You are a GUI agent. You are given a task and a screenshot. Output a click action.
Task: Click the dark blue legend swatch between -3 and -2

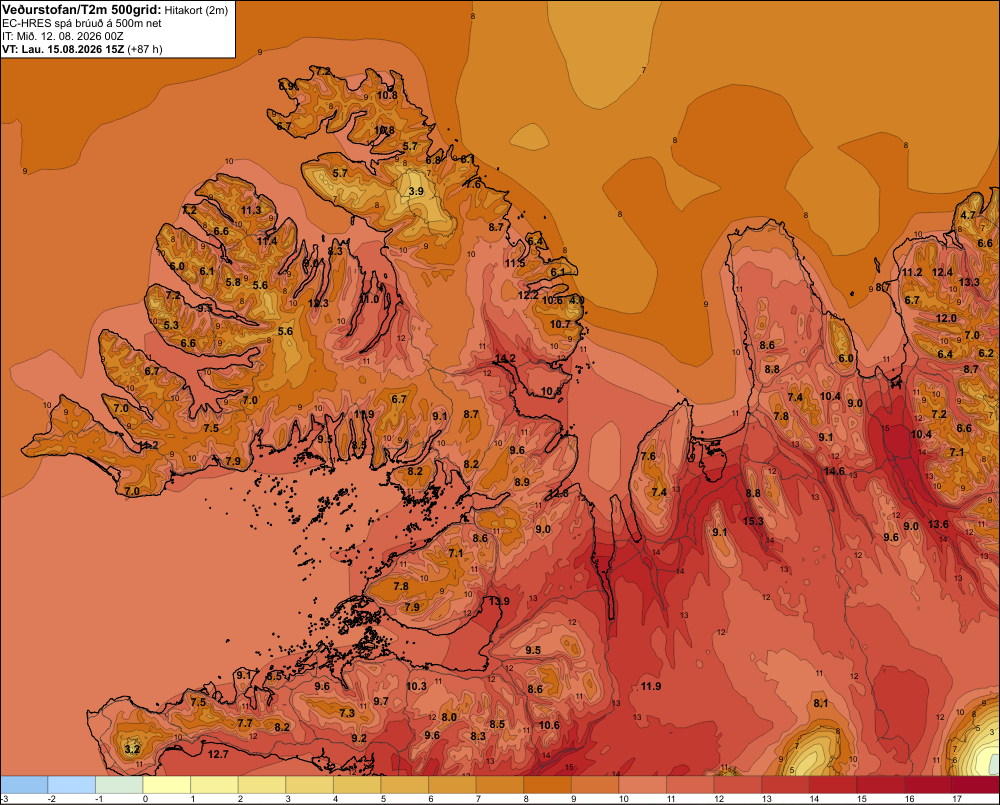24,784
